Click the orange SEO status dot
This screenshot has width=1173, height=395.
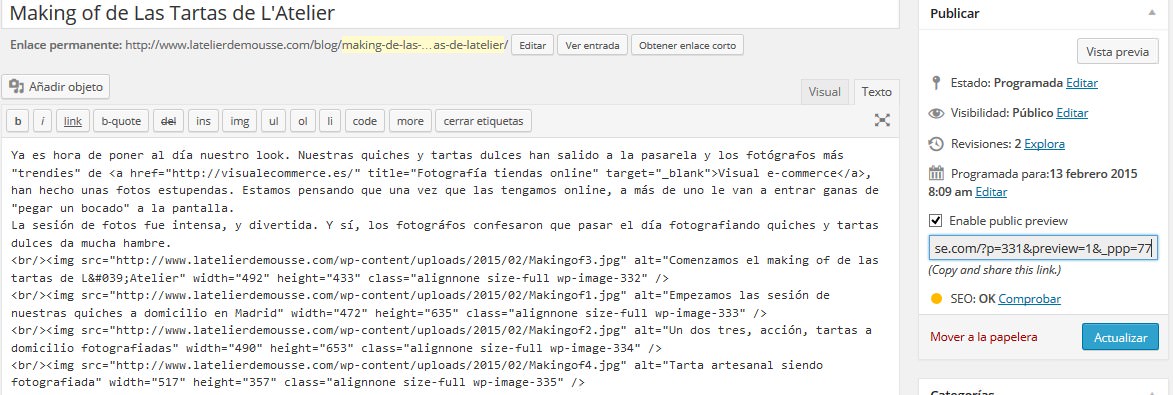(x=936, y=299)
